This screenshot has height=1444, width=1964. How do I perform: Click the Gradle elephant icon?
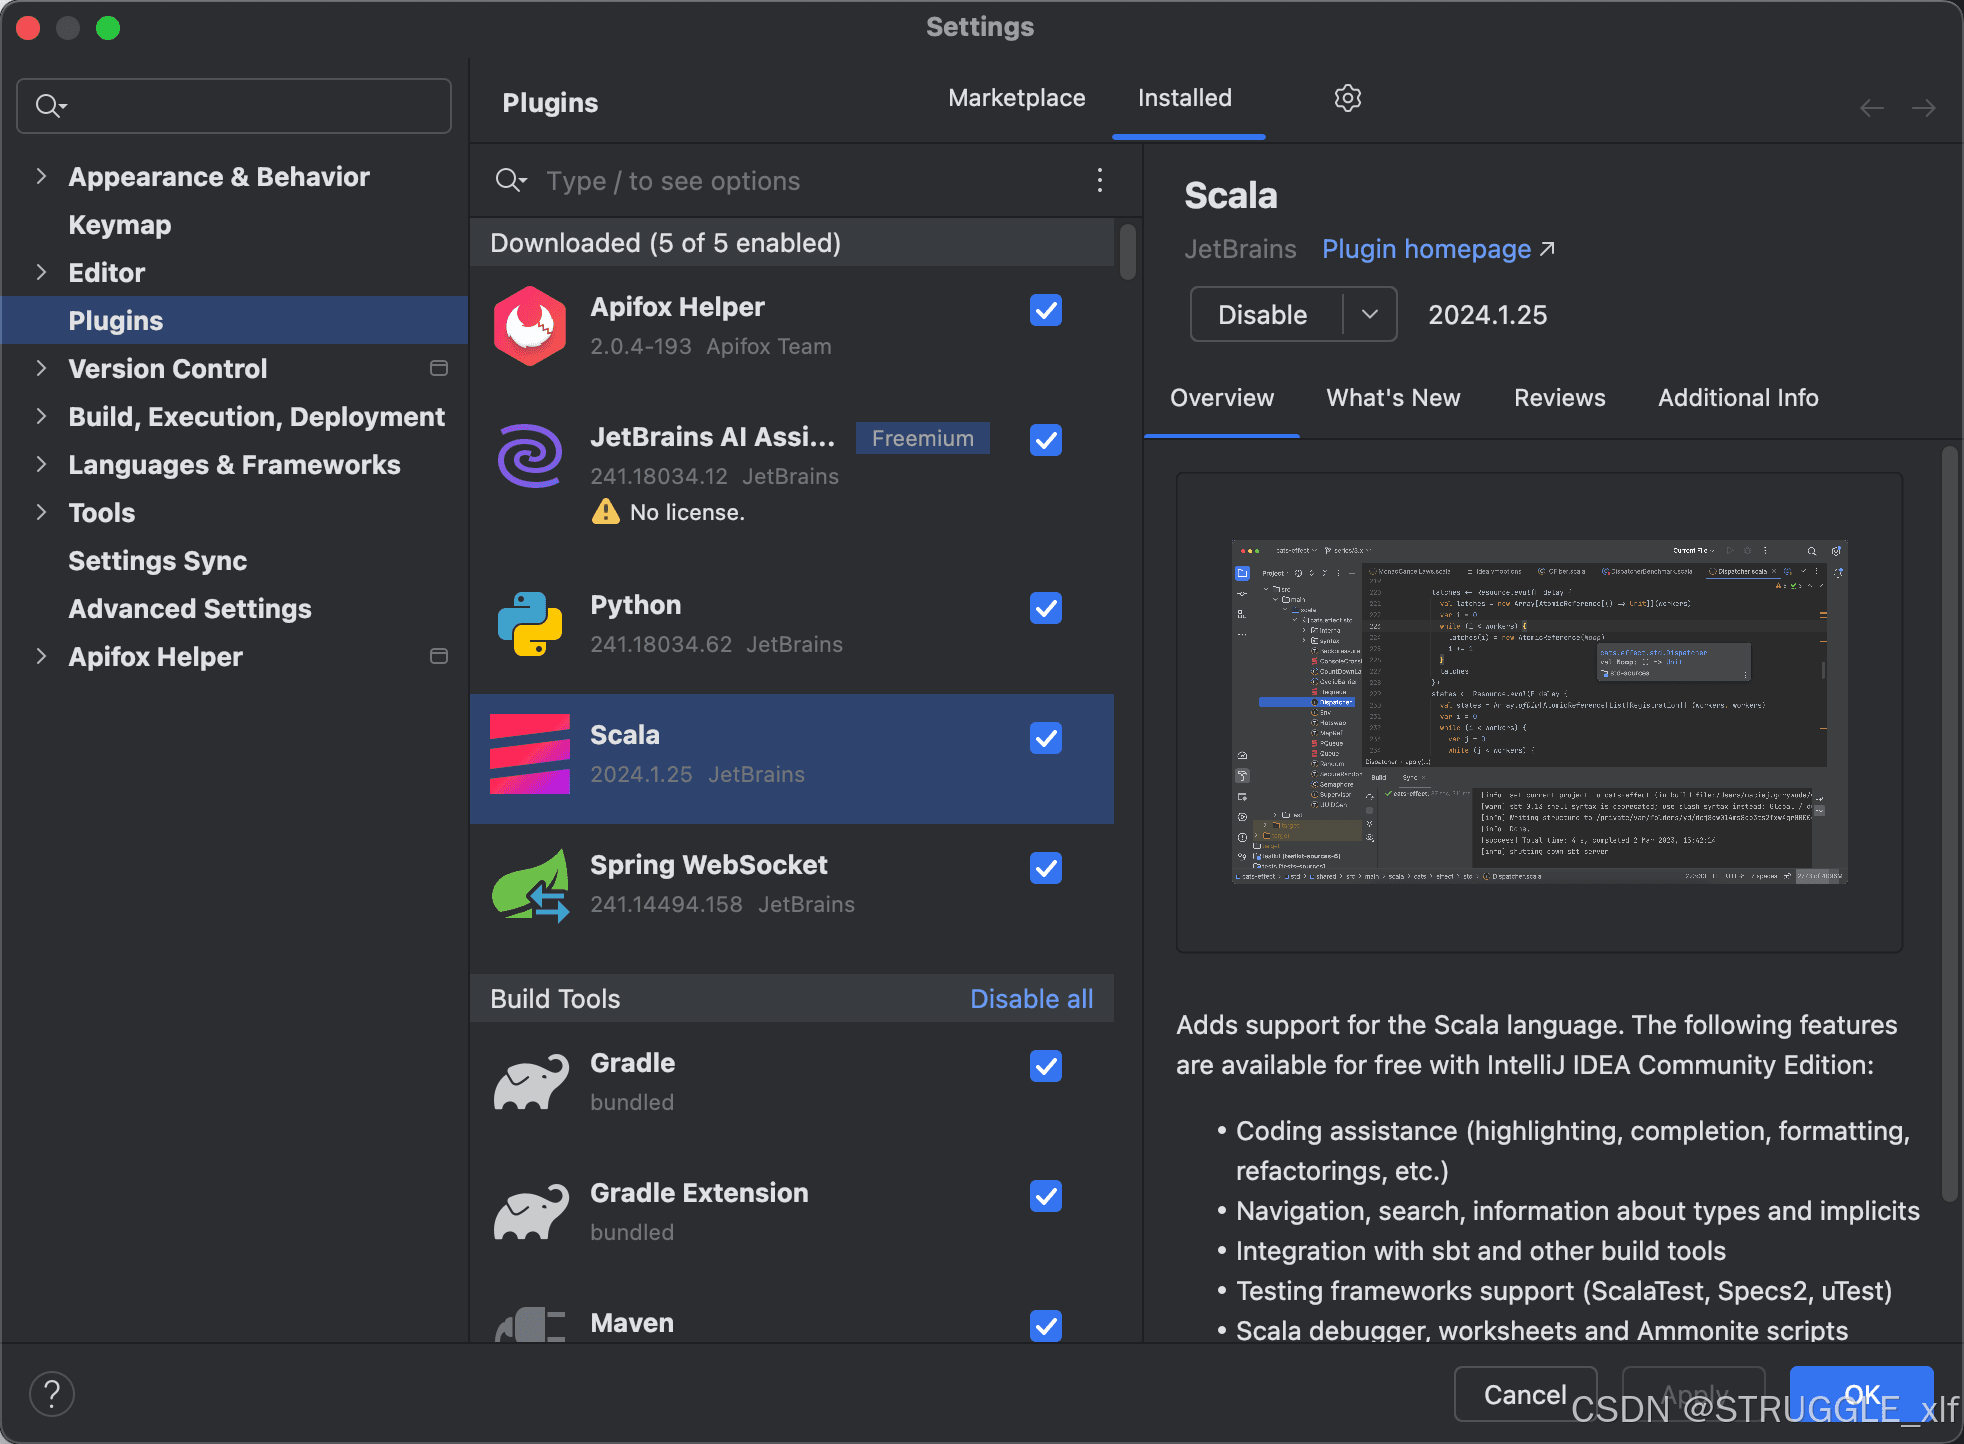tap(530, 1082)
